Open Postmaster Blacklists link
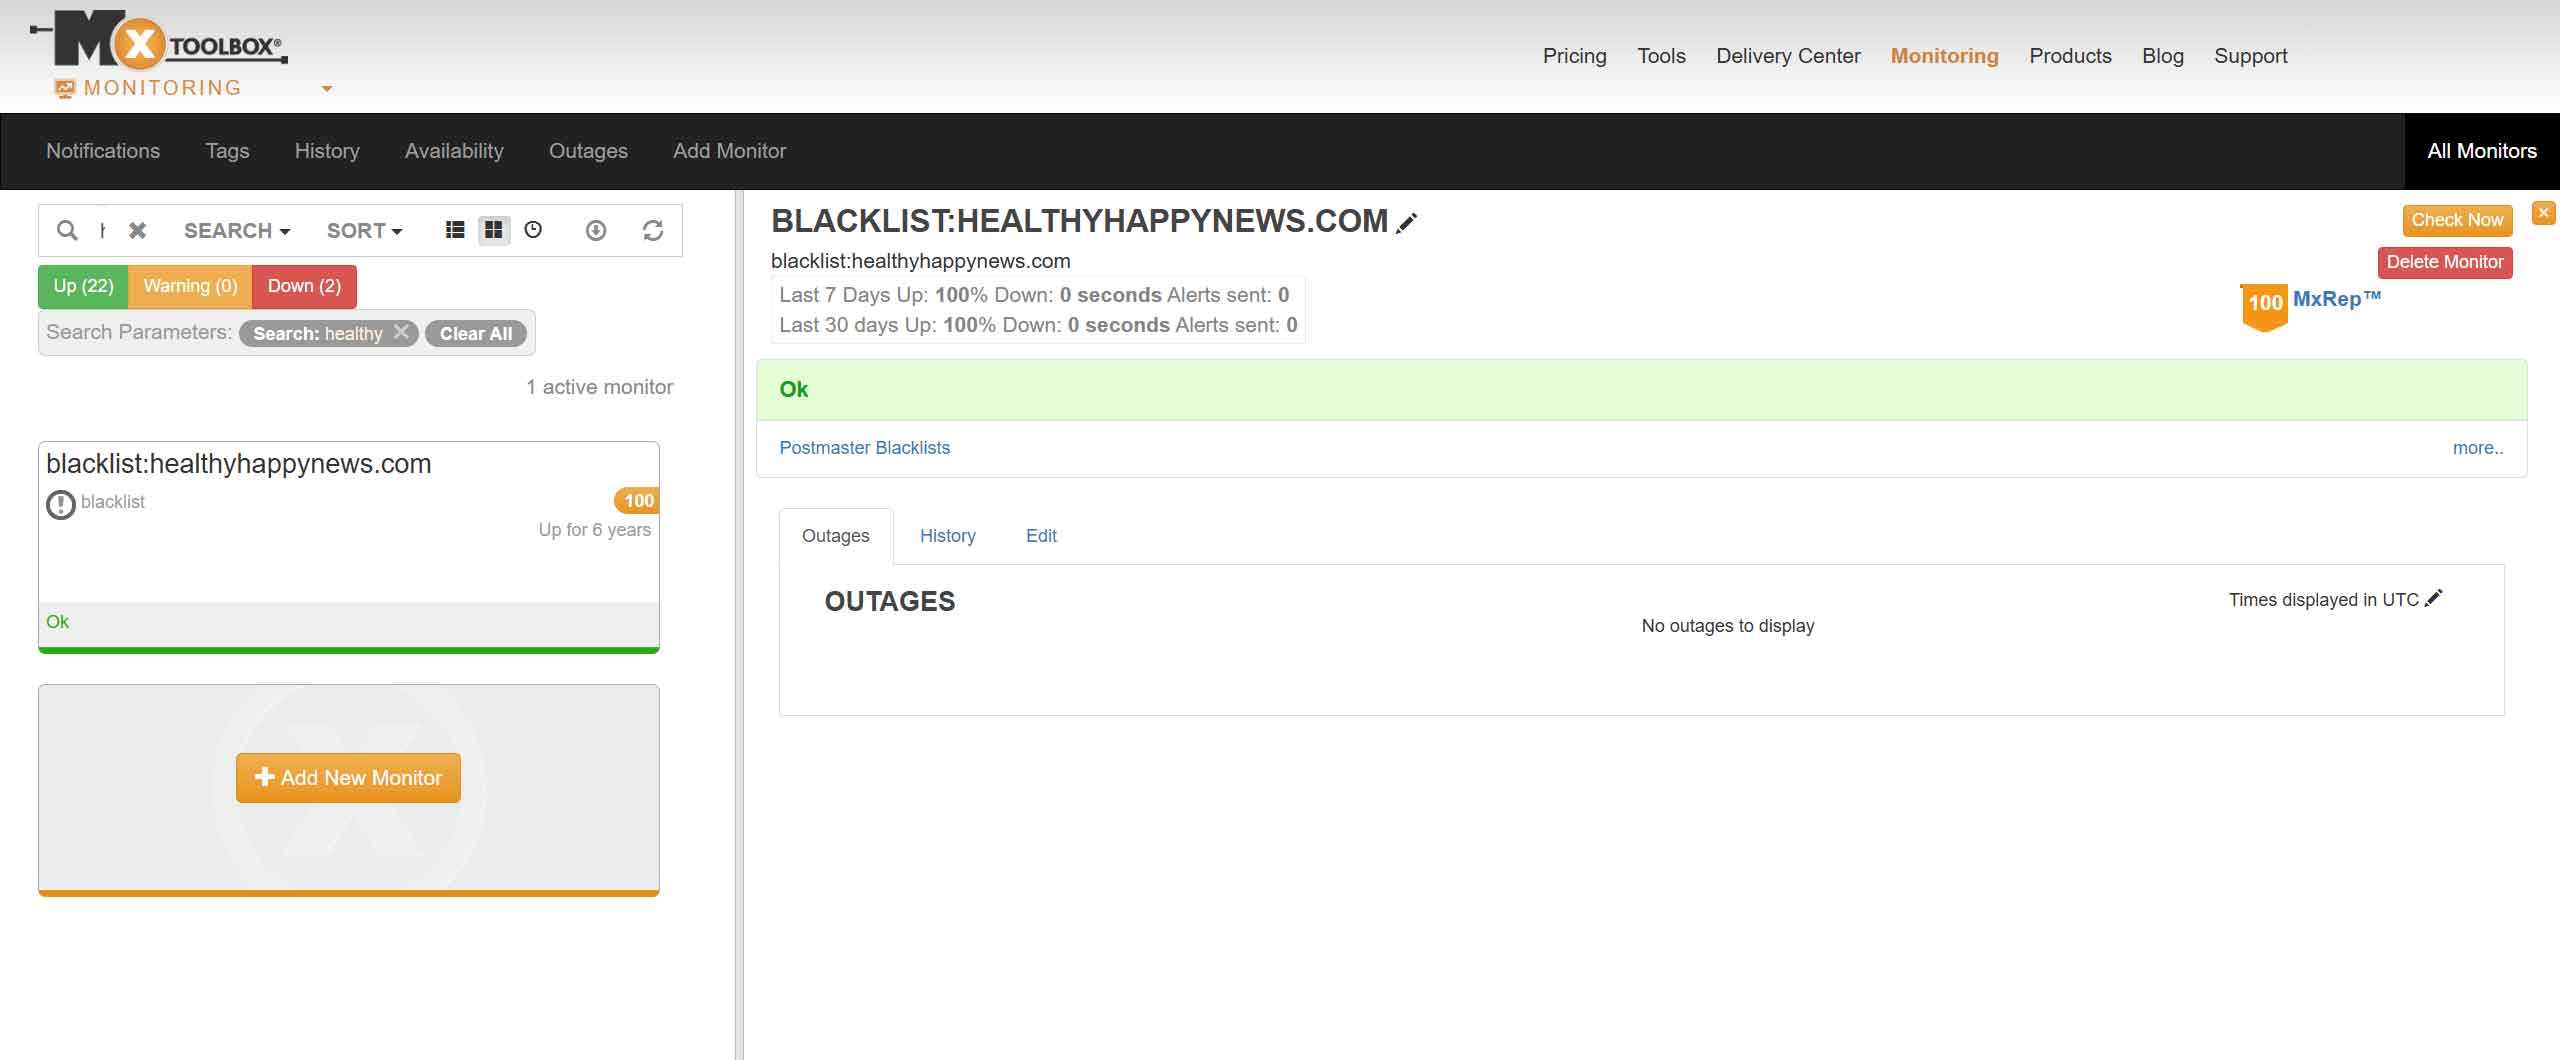 coord(864,448)
